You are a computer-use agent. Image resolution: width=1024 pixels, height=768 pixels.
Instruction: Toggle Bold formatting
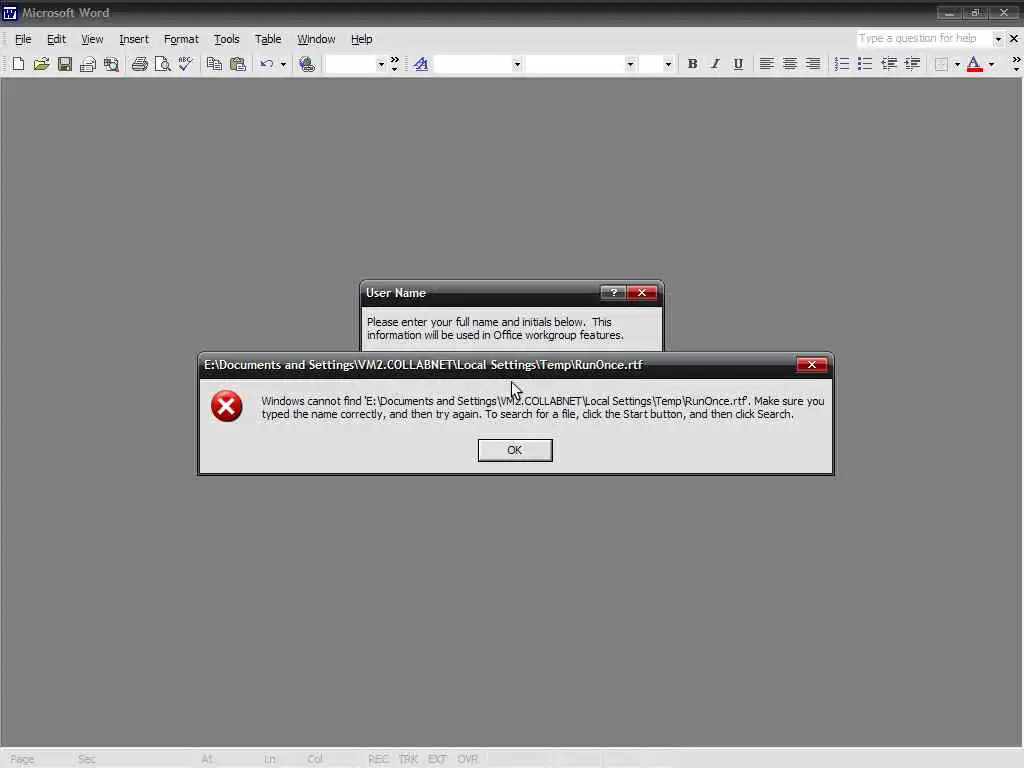(692, 64)
